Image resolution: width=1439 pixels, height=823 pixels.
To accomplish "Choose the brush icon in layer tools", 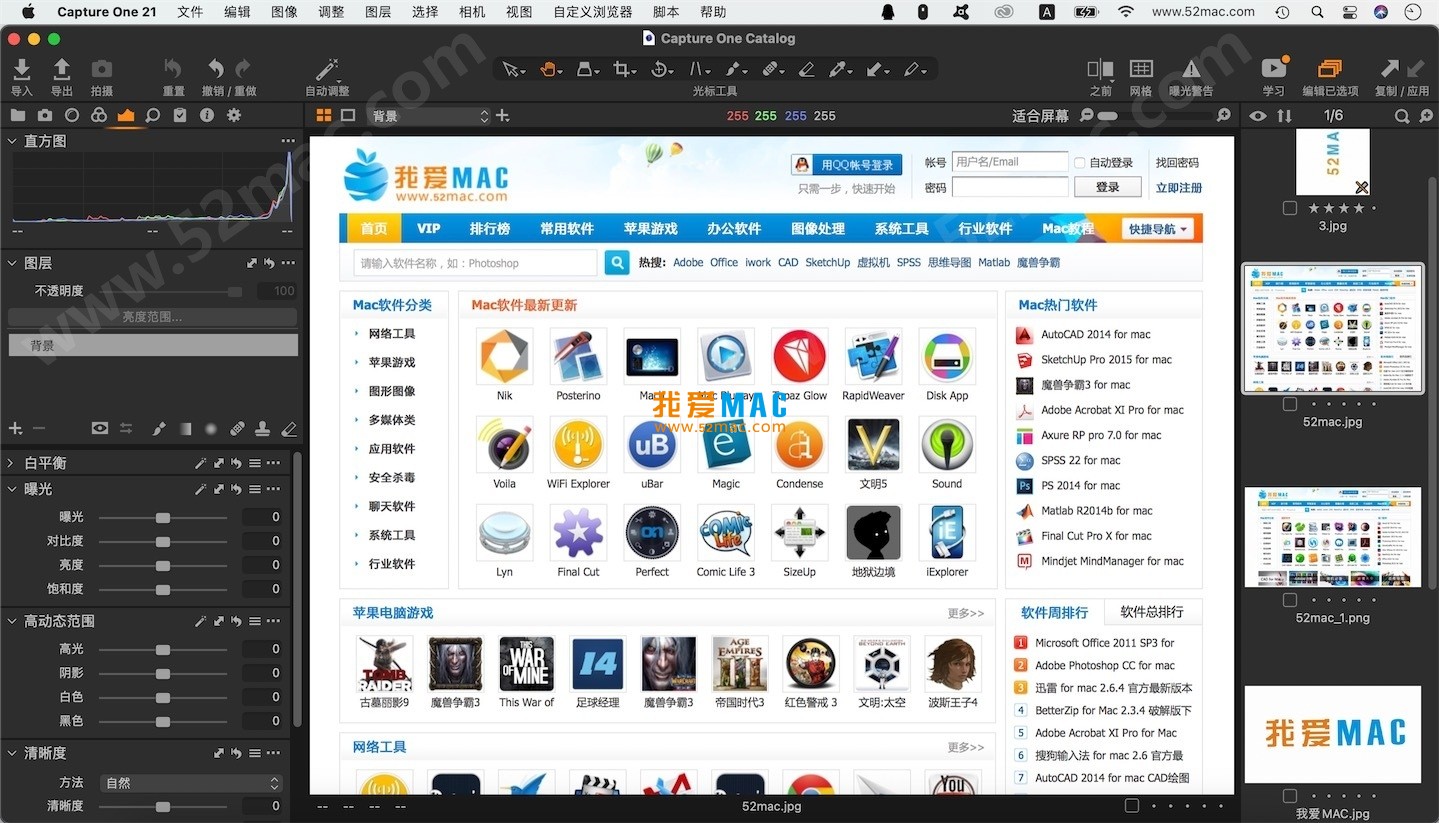I will tap(159, 429).
